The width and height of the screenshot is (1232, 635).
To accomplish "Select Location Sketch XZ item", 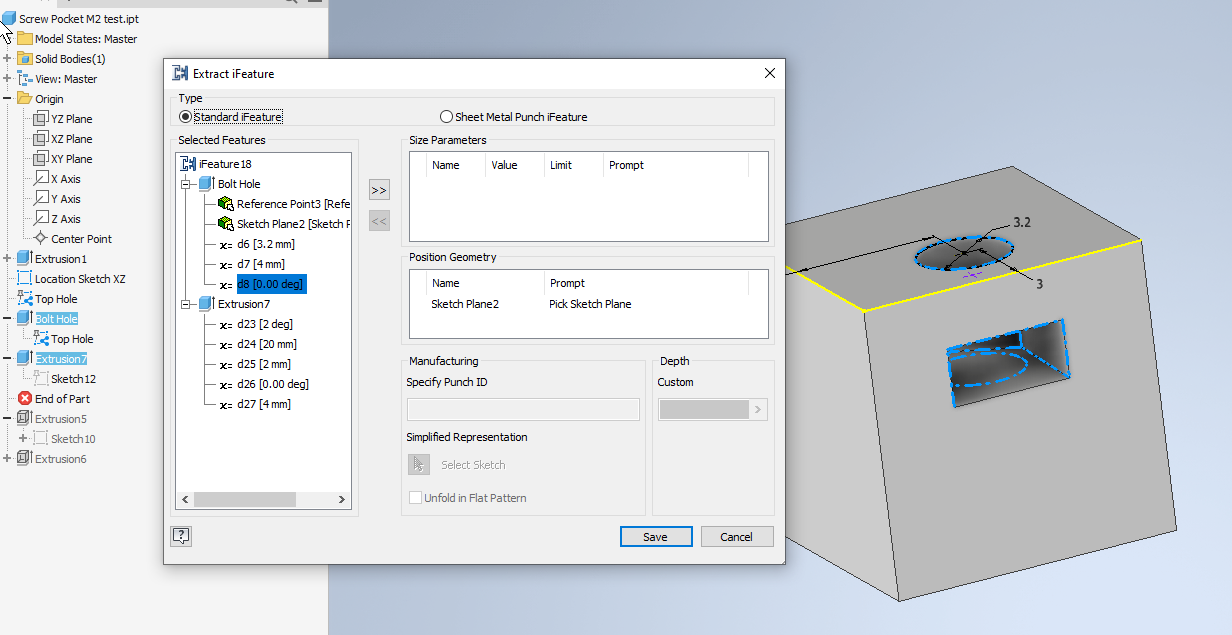I will 80,279.
